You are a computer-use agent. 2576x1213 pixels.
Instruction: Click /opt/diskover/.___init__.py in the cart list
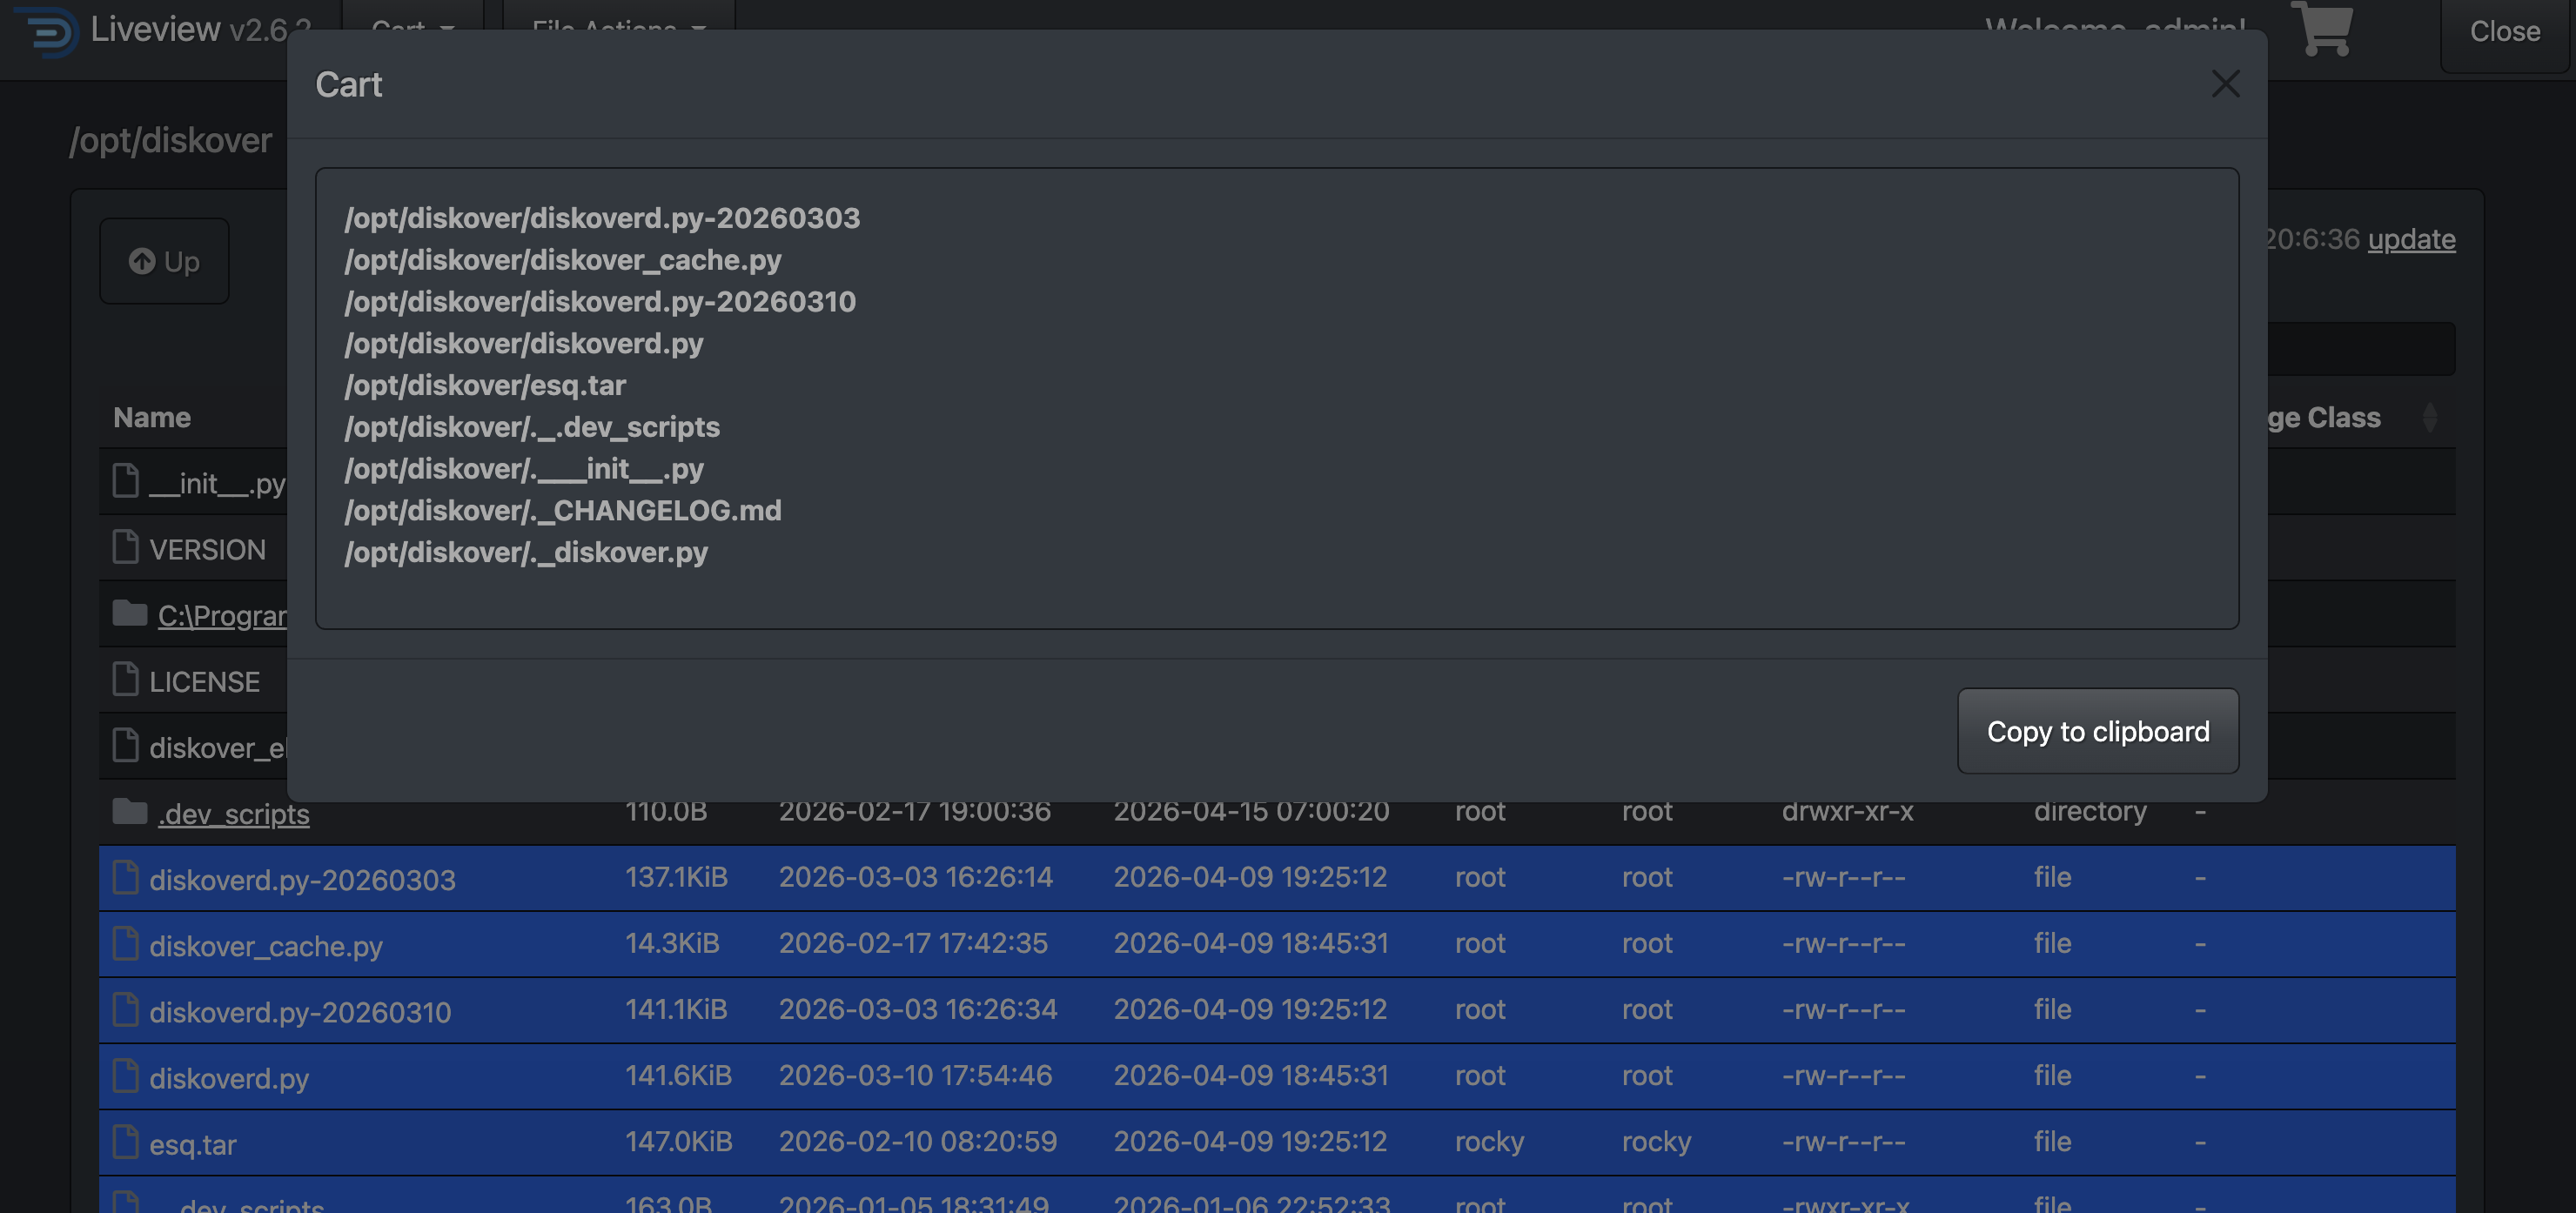[524, 469]
